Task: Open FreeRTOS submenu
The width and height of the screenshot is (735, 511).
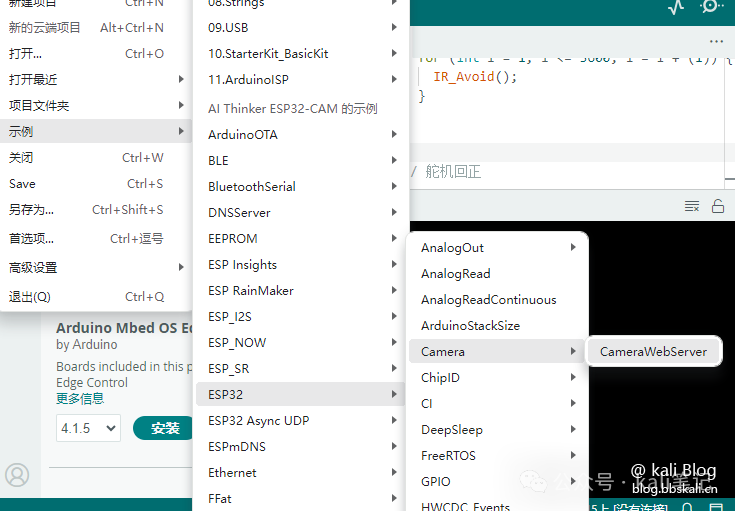Action: (x=496, y=455)
